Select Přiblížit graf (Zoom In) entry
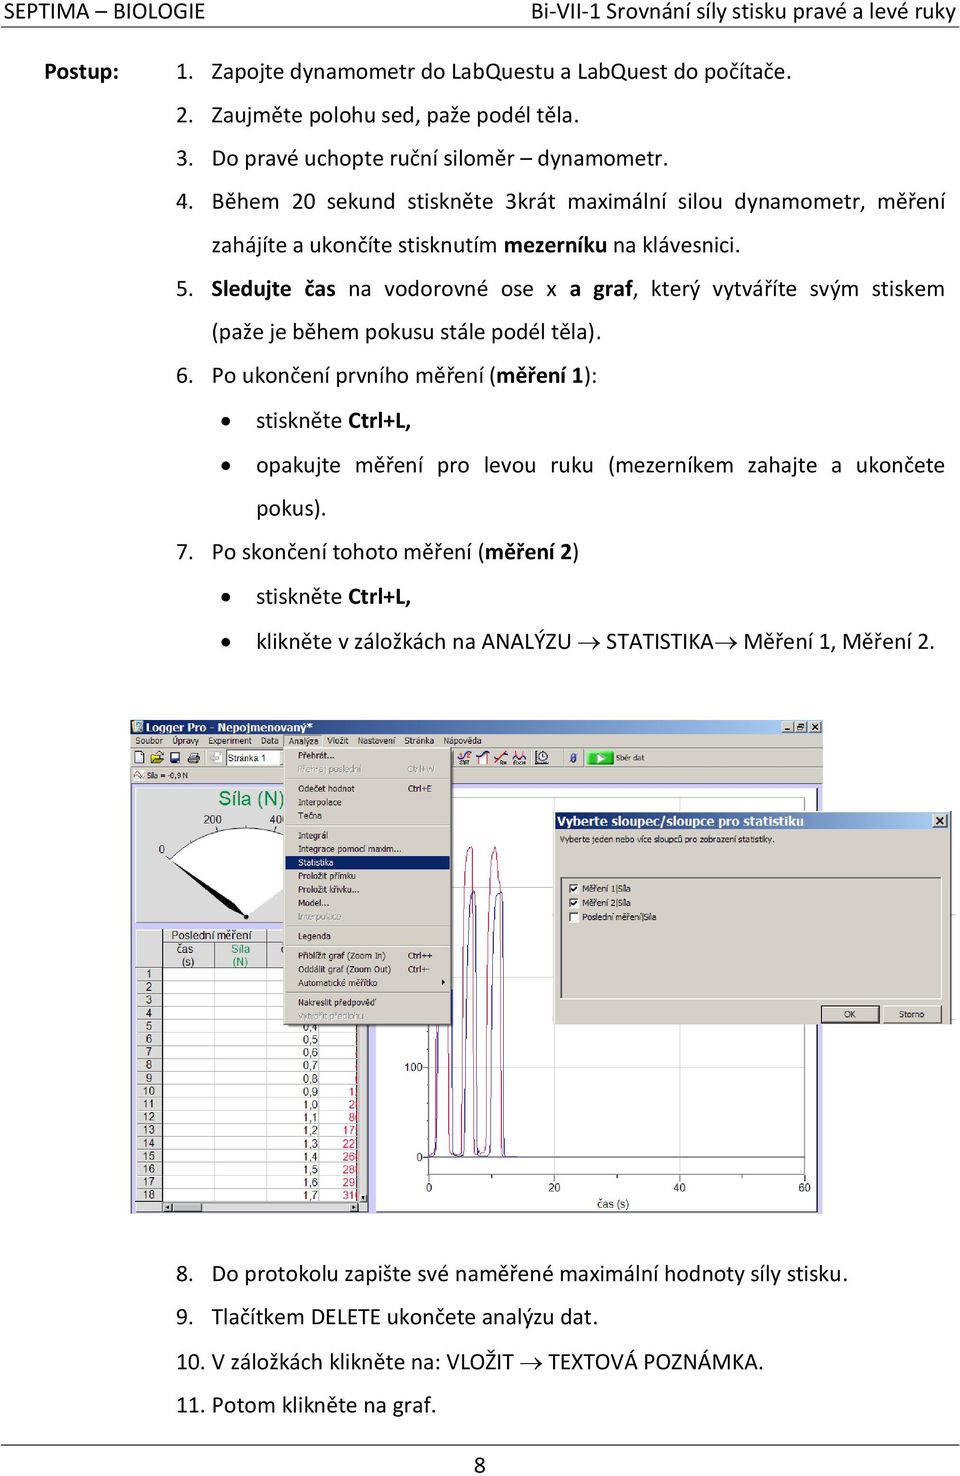This screenshot has width=960, height=1476. pos(367,956)
